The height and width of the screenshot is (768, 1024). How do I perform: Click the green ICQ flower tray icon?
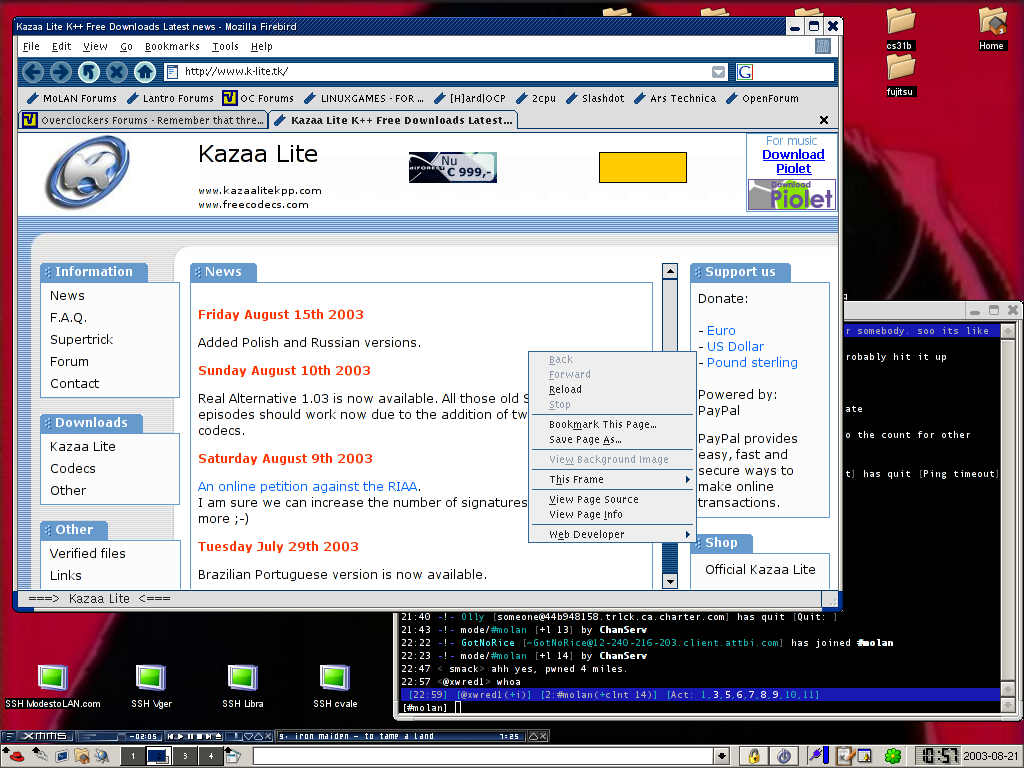click(893, 756)
